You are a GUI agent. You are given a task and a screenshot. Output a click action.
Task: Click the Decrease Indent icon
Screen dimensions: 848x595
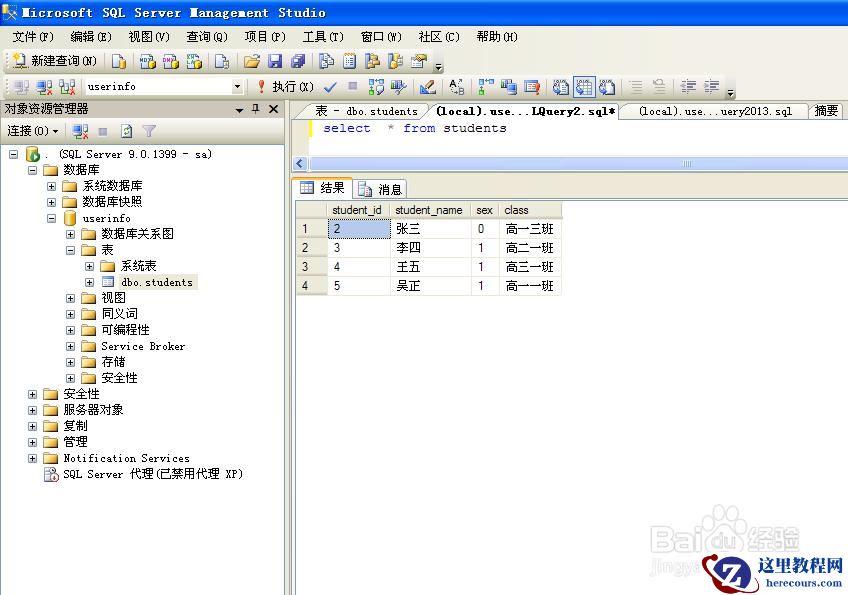point(688,87)
